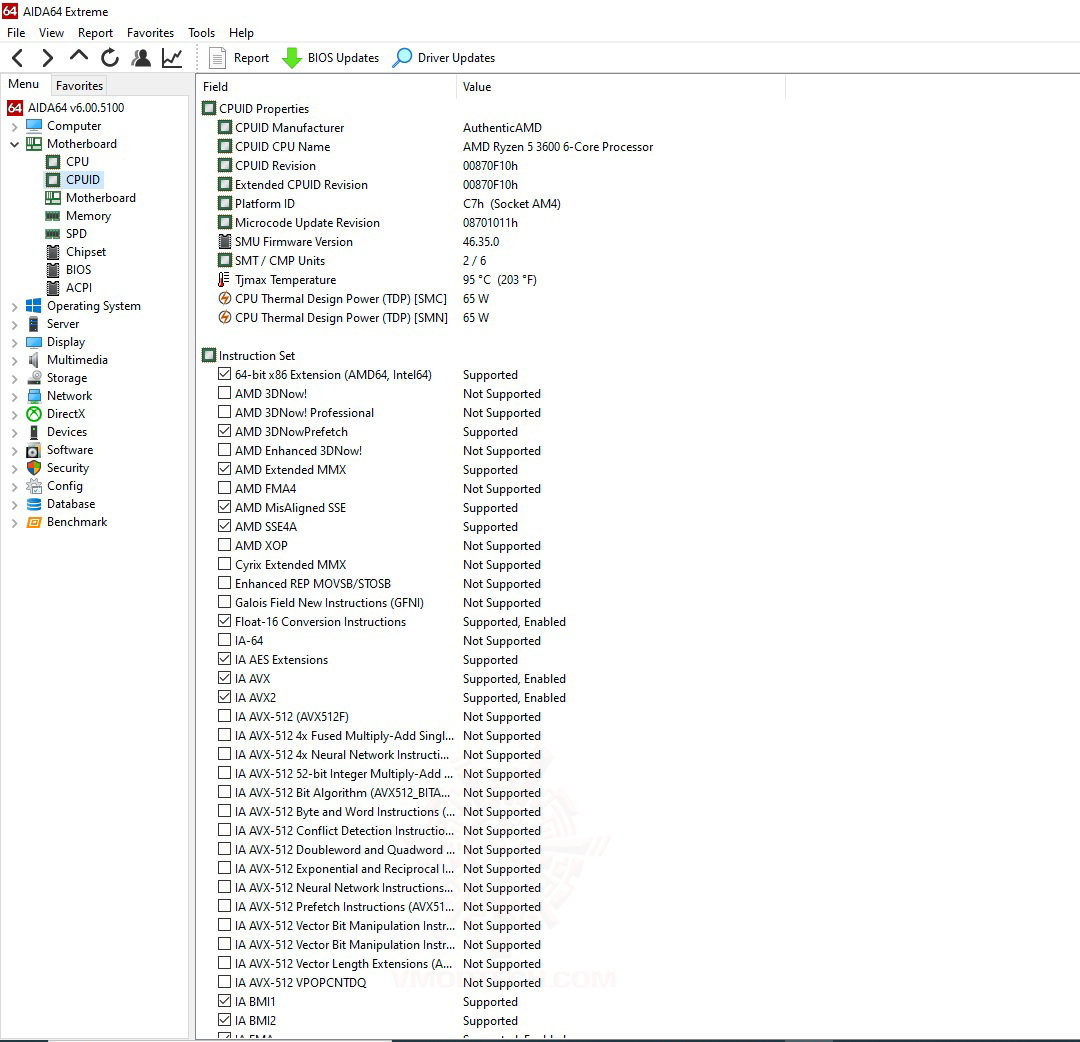Screen dimensions: 1080x1042
Task: Click the Benchmark icon in the tree
Action: (34, 522)
